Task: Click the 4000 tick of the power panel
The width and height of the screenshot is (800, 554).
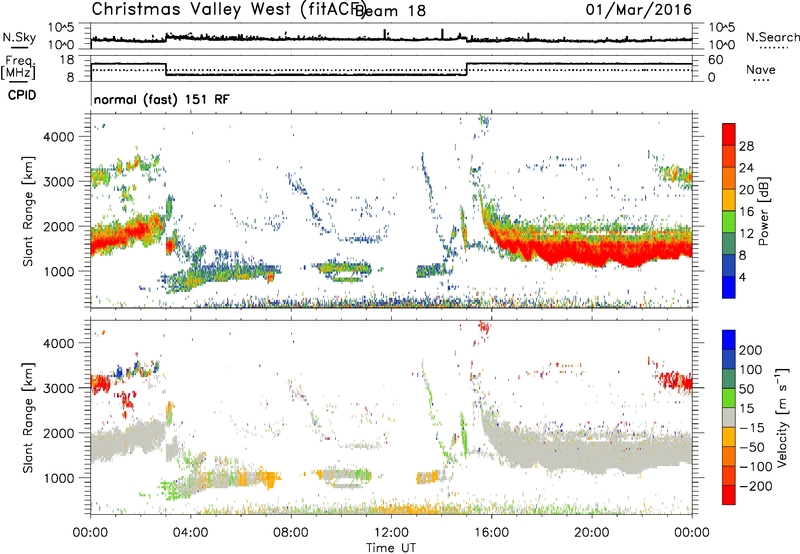Action: tap(58, 137)
